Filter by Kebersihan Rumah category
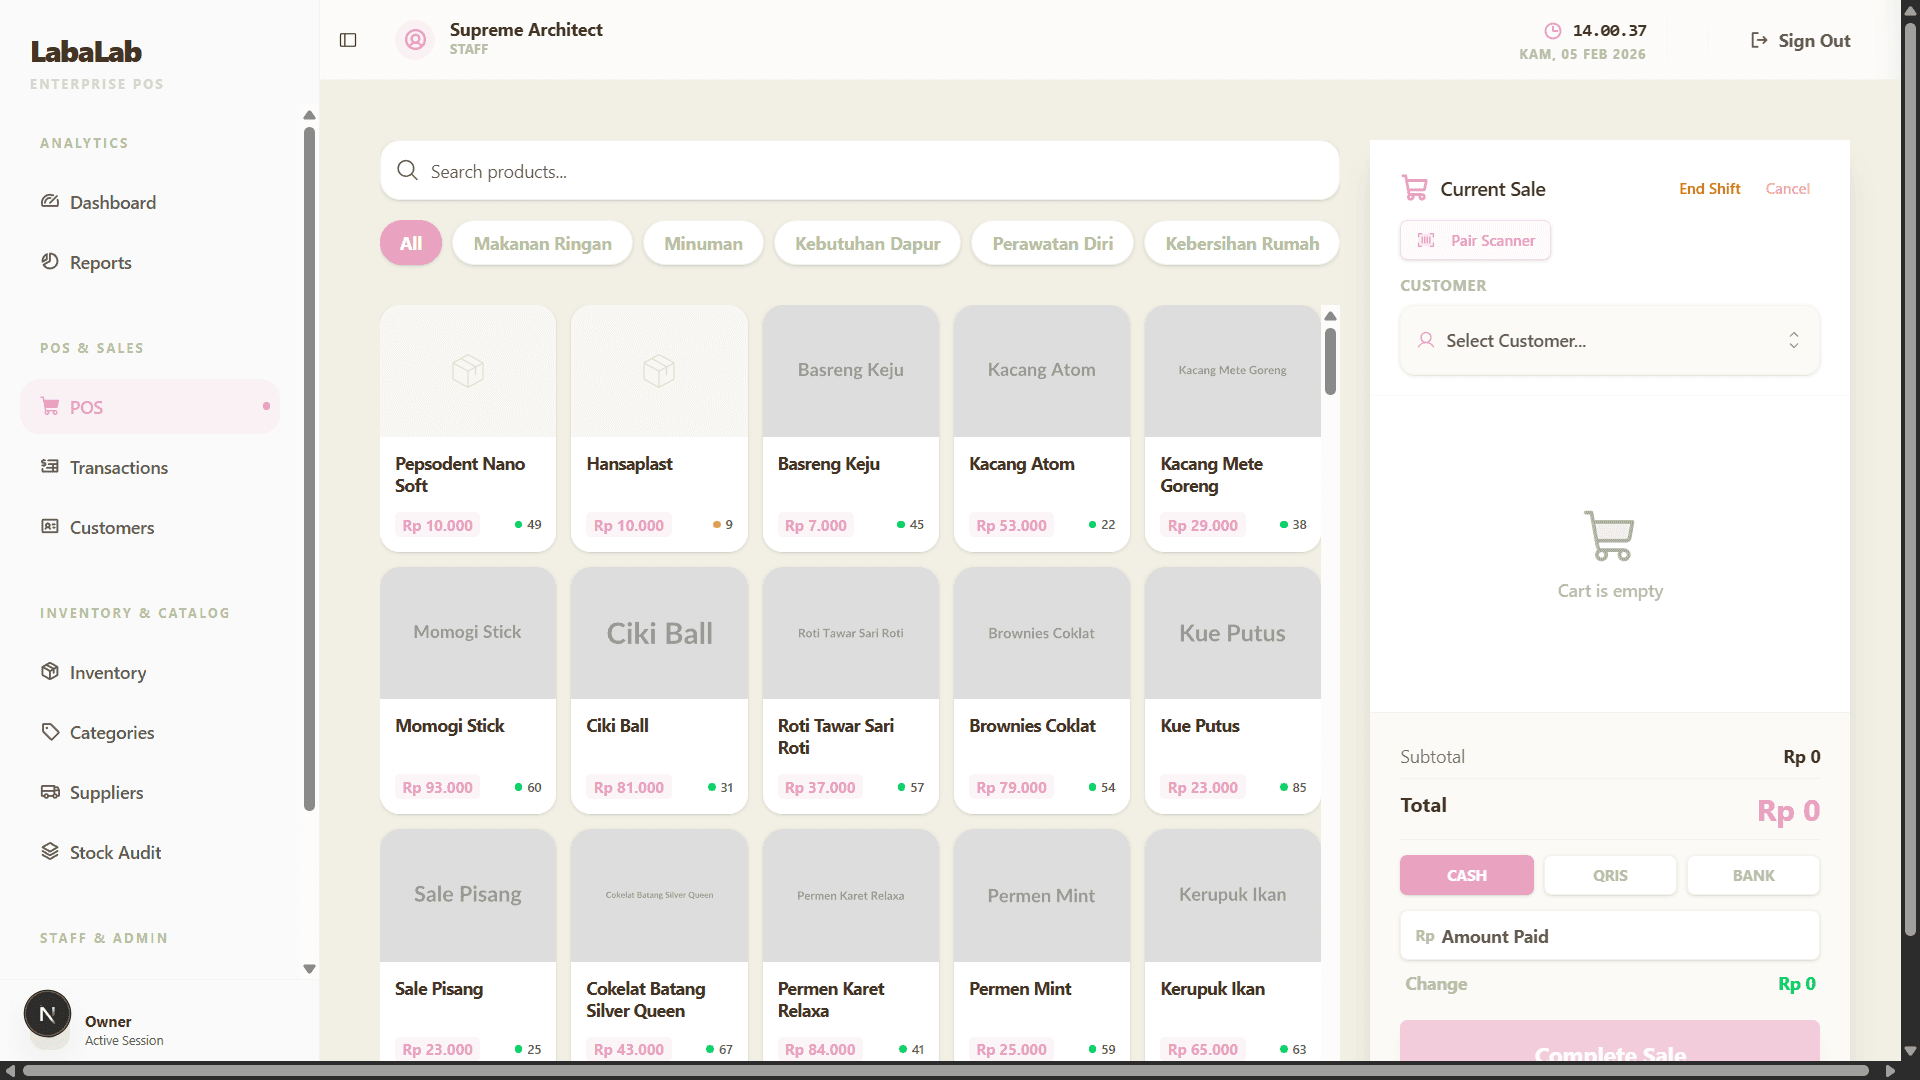 click(x=1242, y=243)
